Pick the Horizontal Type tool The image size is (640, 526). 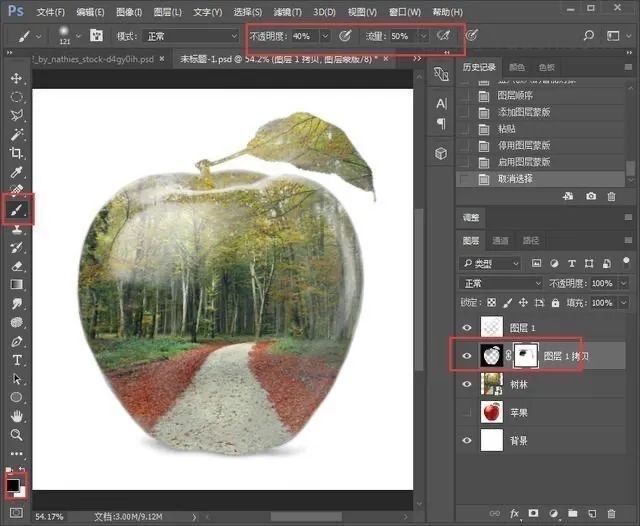tap(17, 360)
